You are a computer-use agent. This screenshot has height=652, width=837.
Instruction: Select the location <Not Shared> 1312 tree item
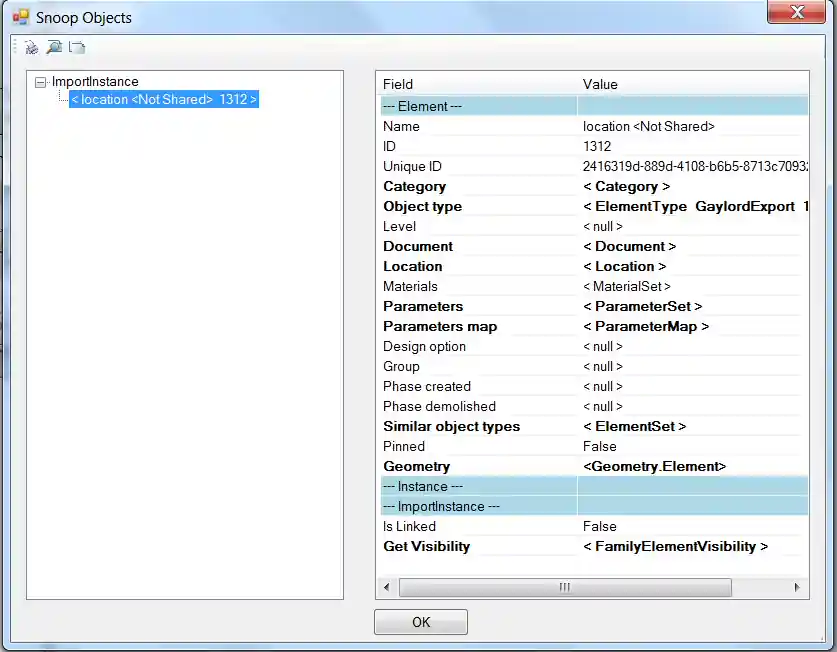click(x=164, y=98)
